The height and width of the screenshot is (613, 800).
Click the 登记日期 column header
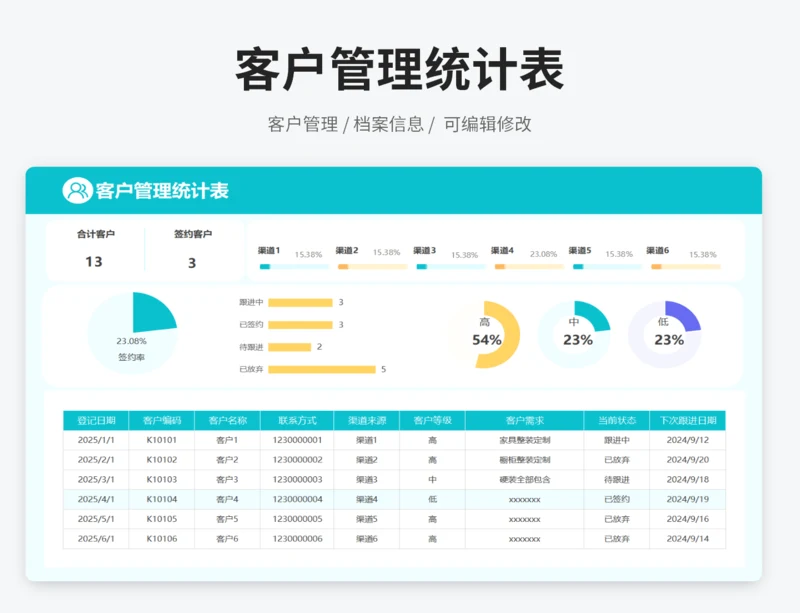point(96,421)
